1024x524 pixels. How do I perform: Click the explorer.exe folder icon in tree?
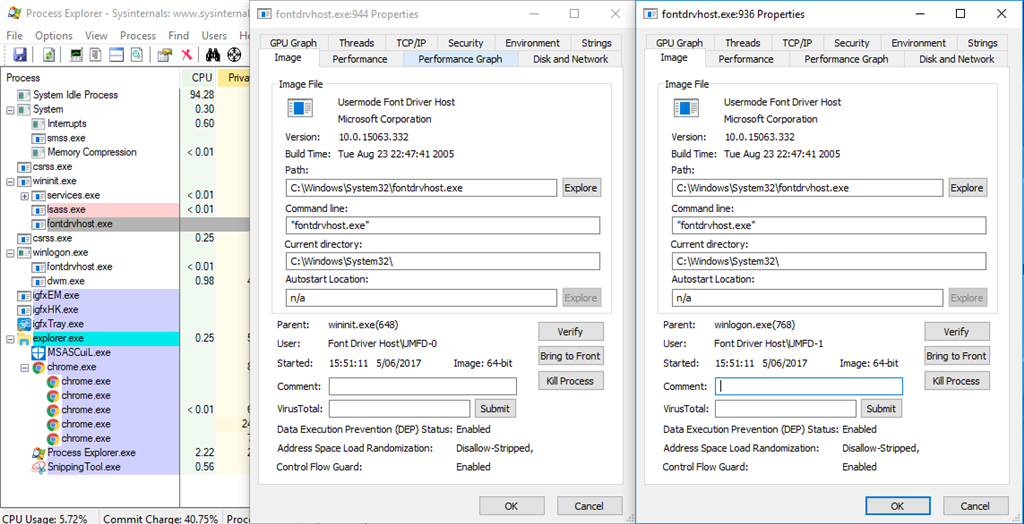point(24,338)
